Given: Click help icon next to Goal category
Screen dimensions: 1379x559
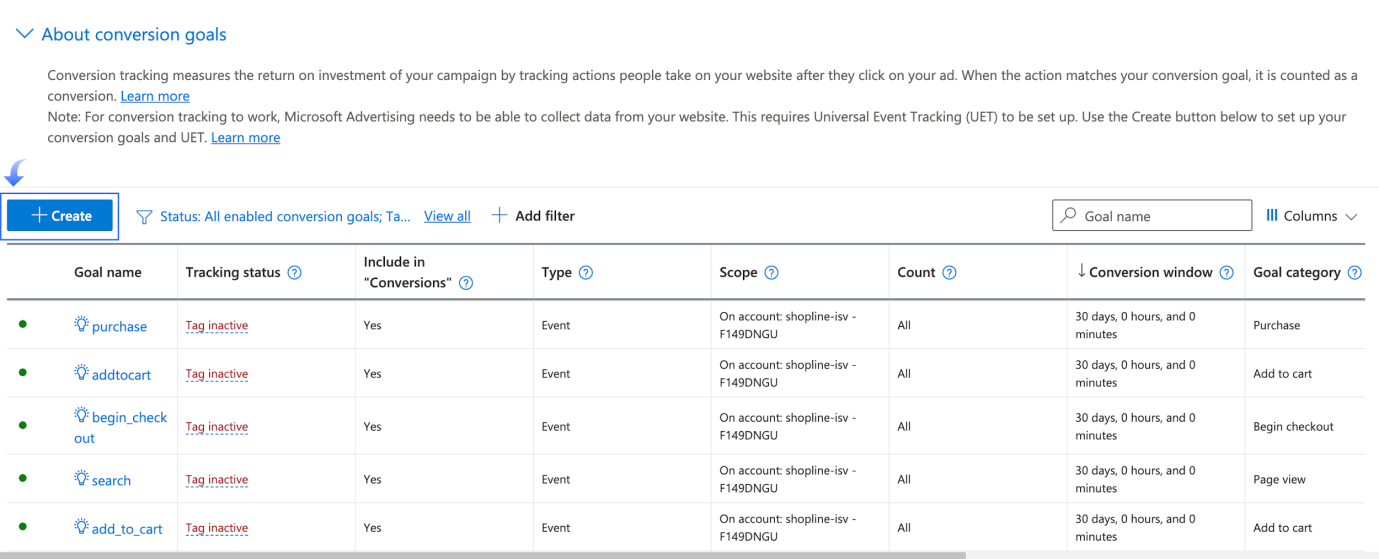Looking at the screenshot, I should 1355,273.
